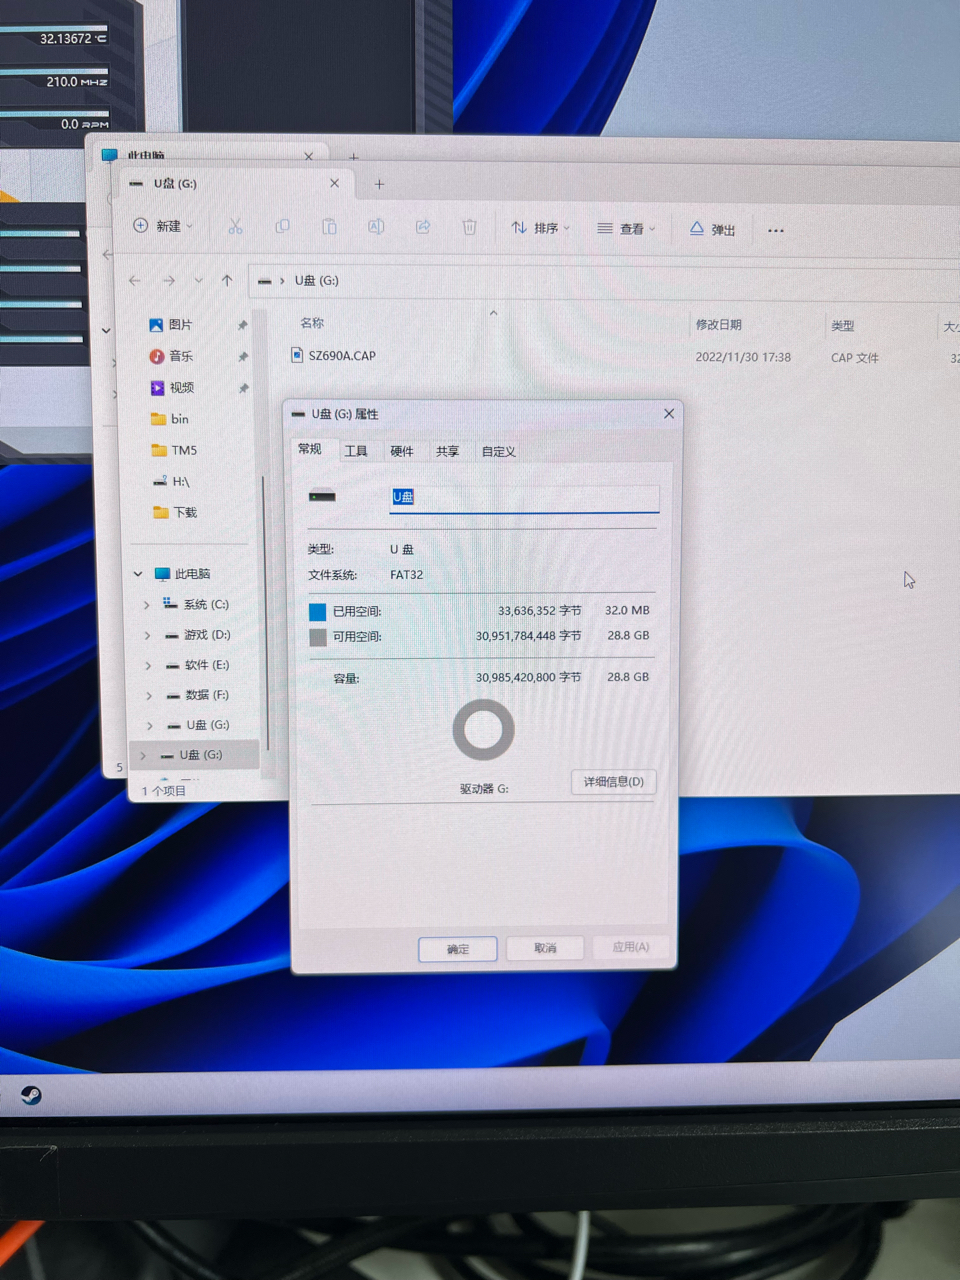Click the Copy icon in toolbar
Screen dimensions: 960x1280
pyautogui.click(x=282, y=227)
